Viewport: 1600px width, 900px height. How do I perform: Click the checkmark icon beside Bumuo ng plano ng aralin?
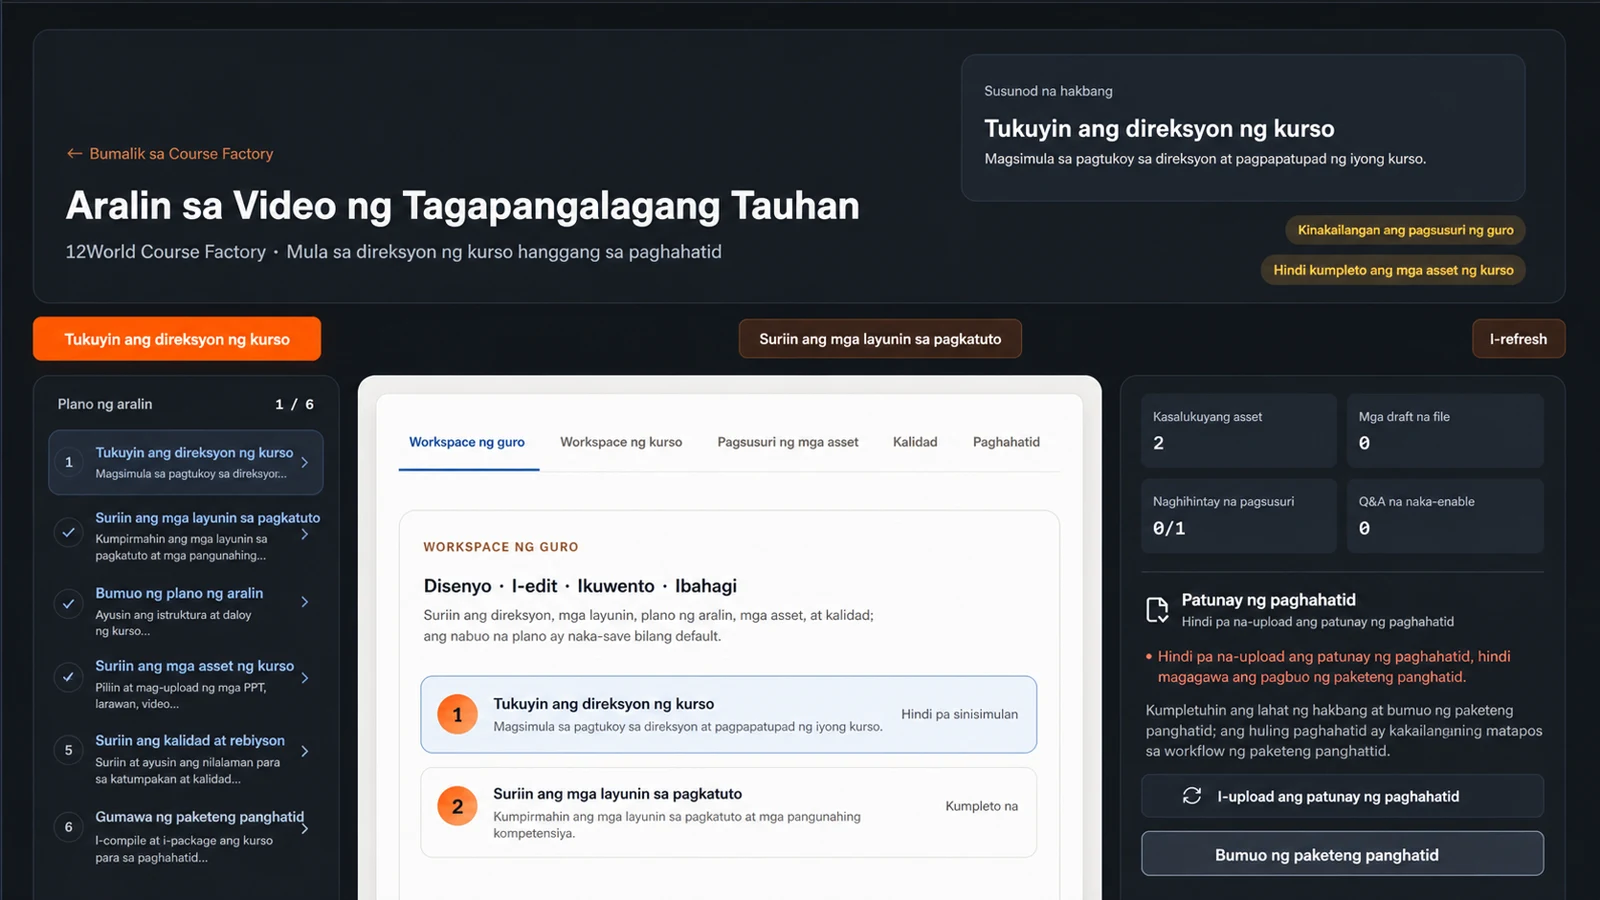69,603
